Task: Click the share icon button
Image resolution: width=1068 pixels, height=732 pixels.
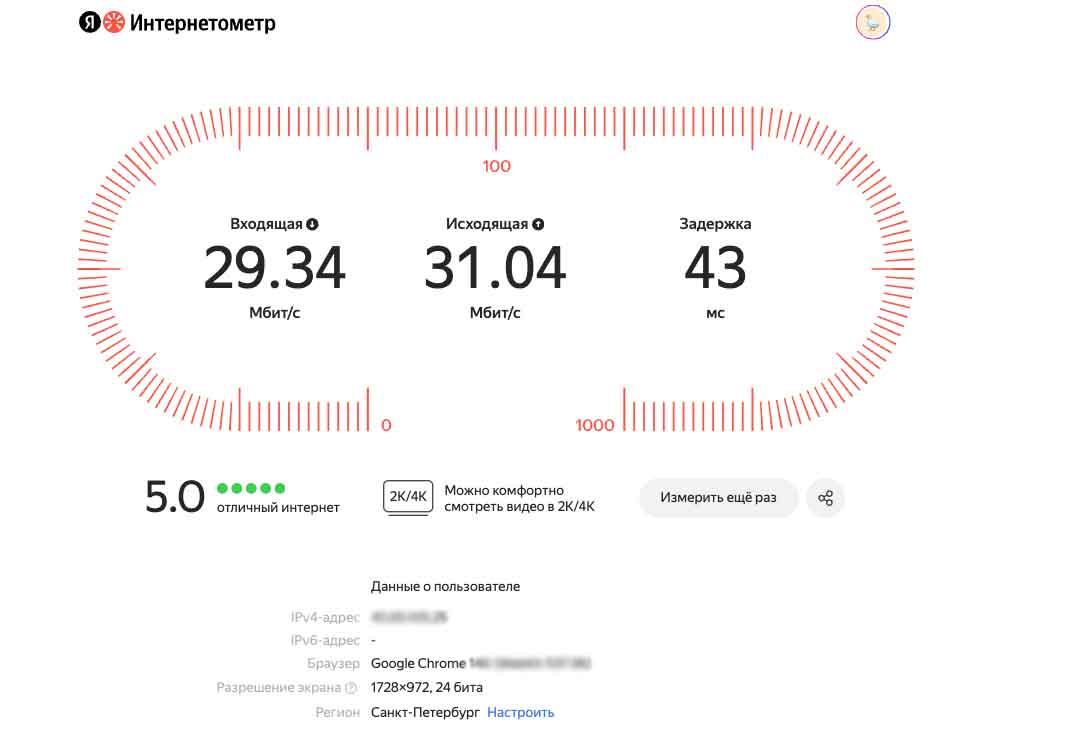Action: coord(825,498)
